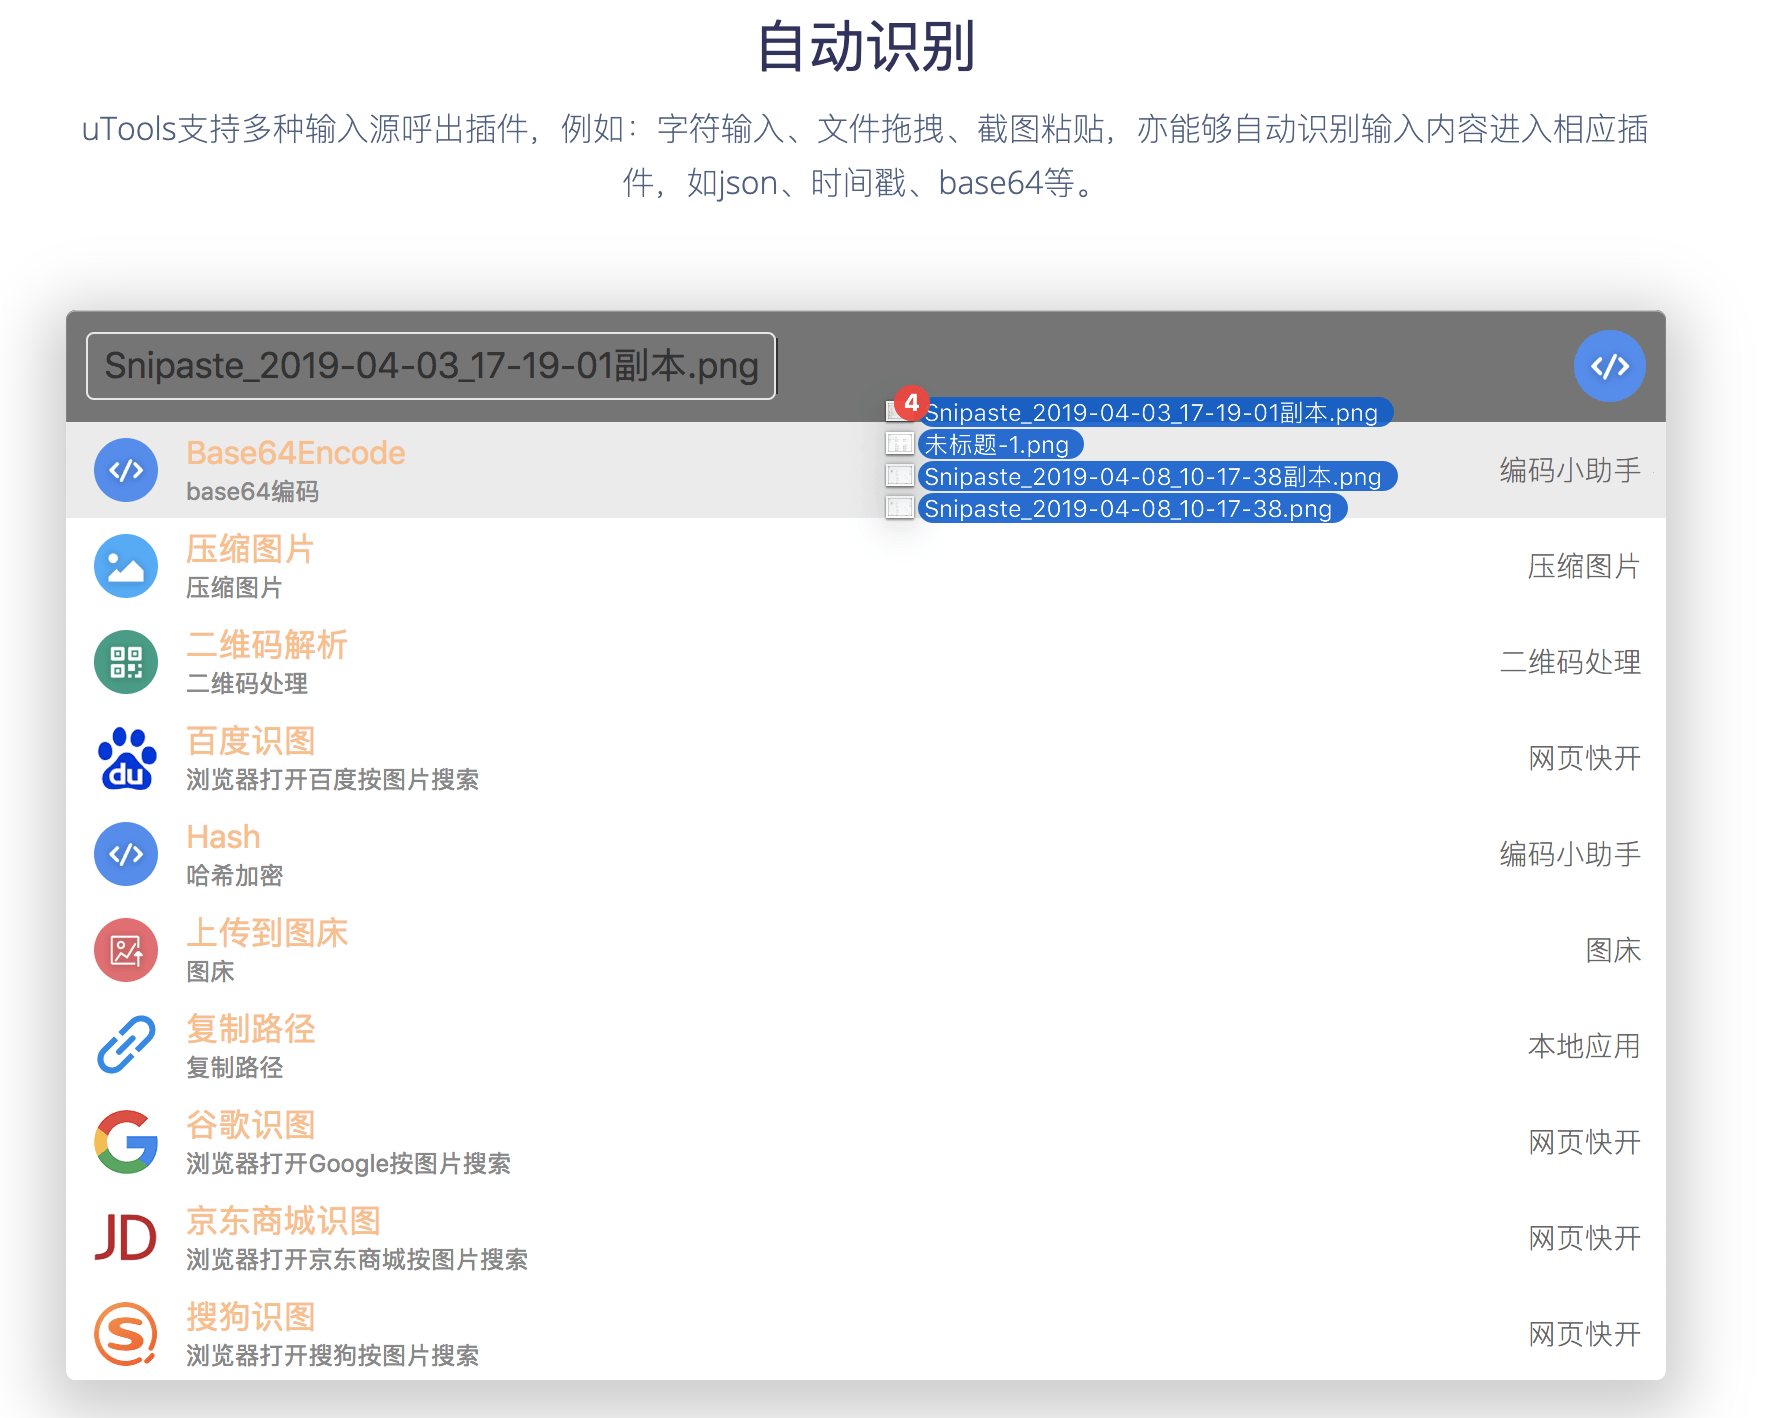
Task: Click the 图床 category label on right
Action: (1613, 950)
